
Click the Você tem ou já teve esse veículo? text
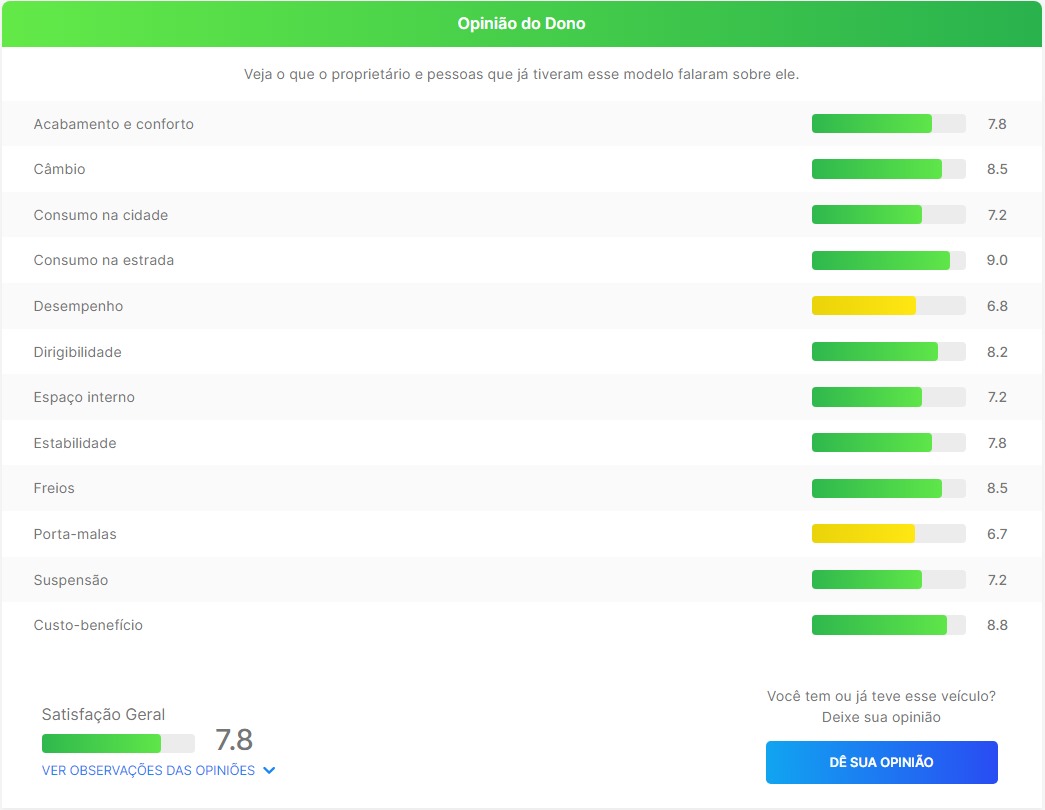[x=881, y=696]
